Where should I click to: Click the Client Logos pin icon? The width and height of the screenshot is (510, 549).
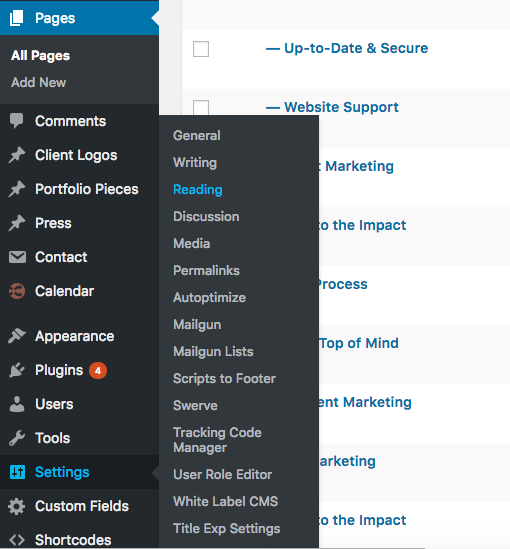click(x=17, y=155)
